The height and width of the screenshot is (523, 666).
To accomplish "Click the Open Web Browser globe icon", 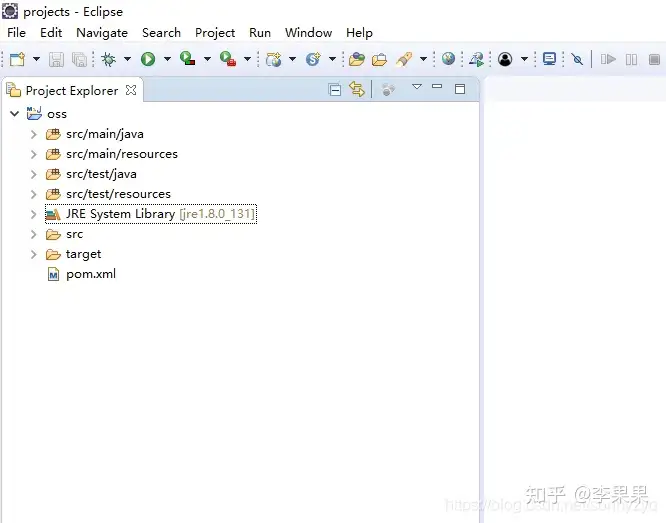I will (448, 59).
